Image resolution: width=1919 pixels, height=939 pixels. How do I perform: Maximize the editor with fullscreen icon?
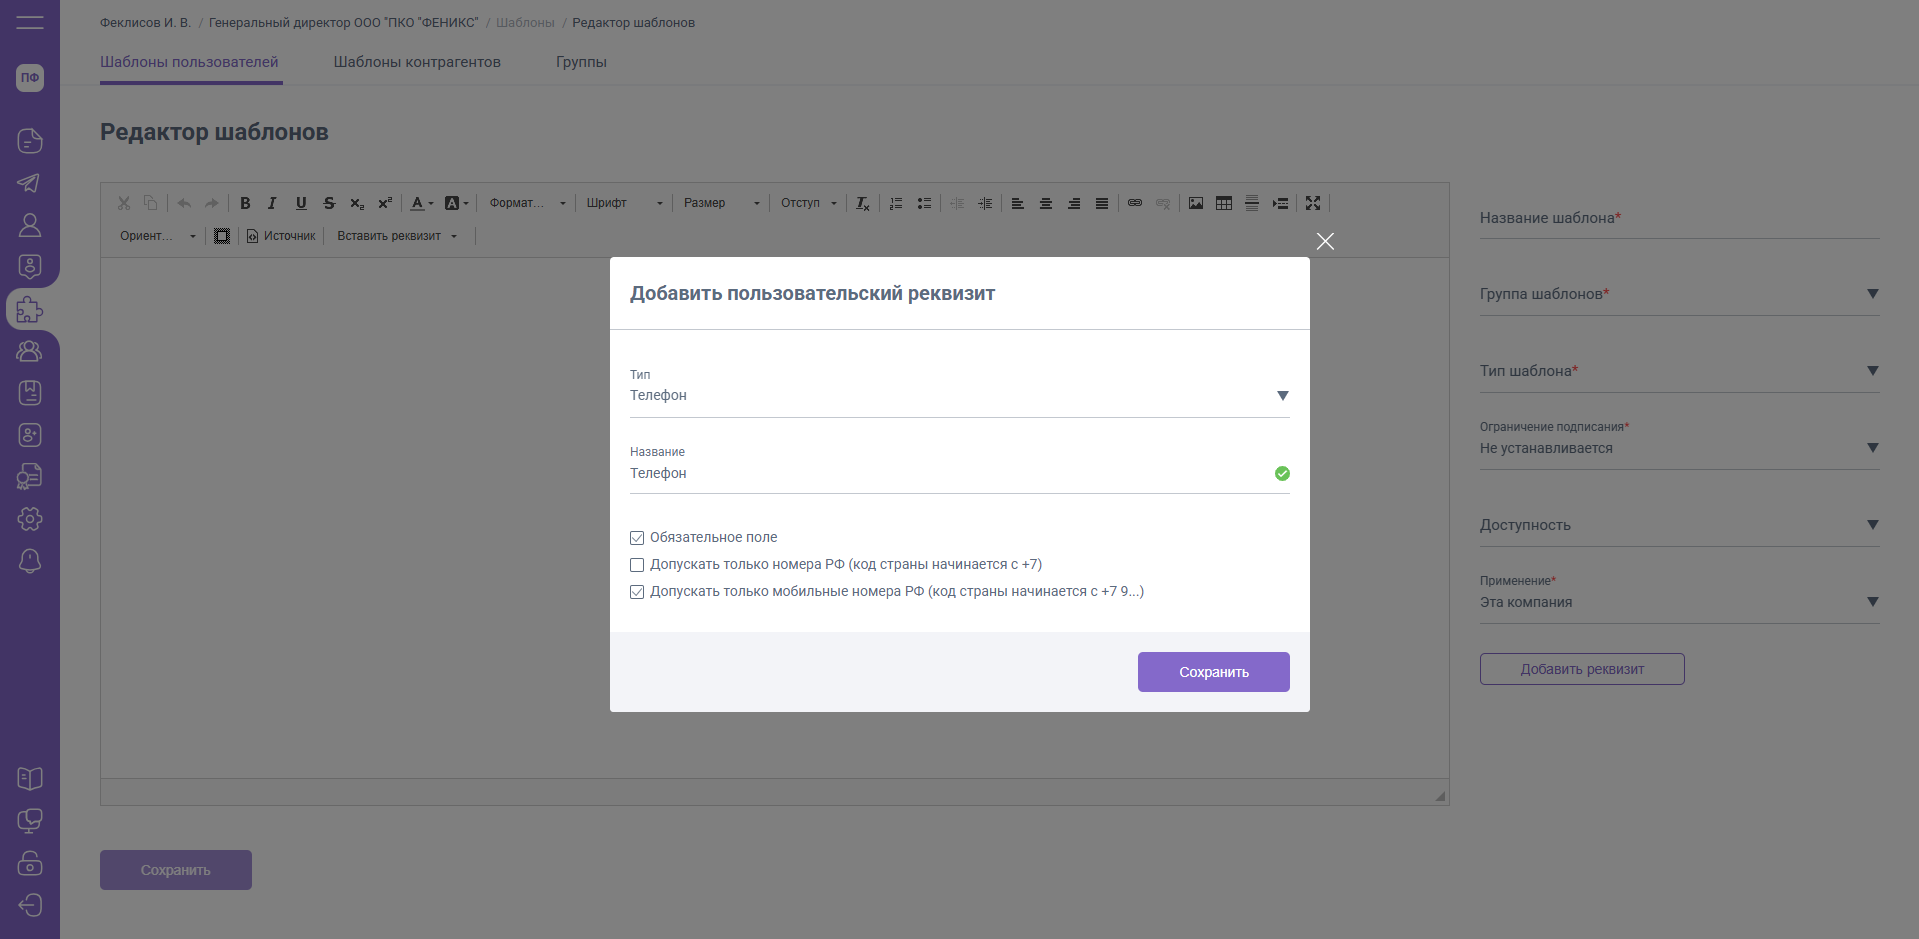pos(1313,203)
